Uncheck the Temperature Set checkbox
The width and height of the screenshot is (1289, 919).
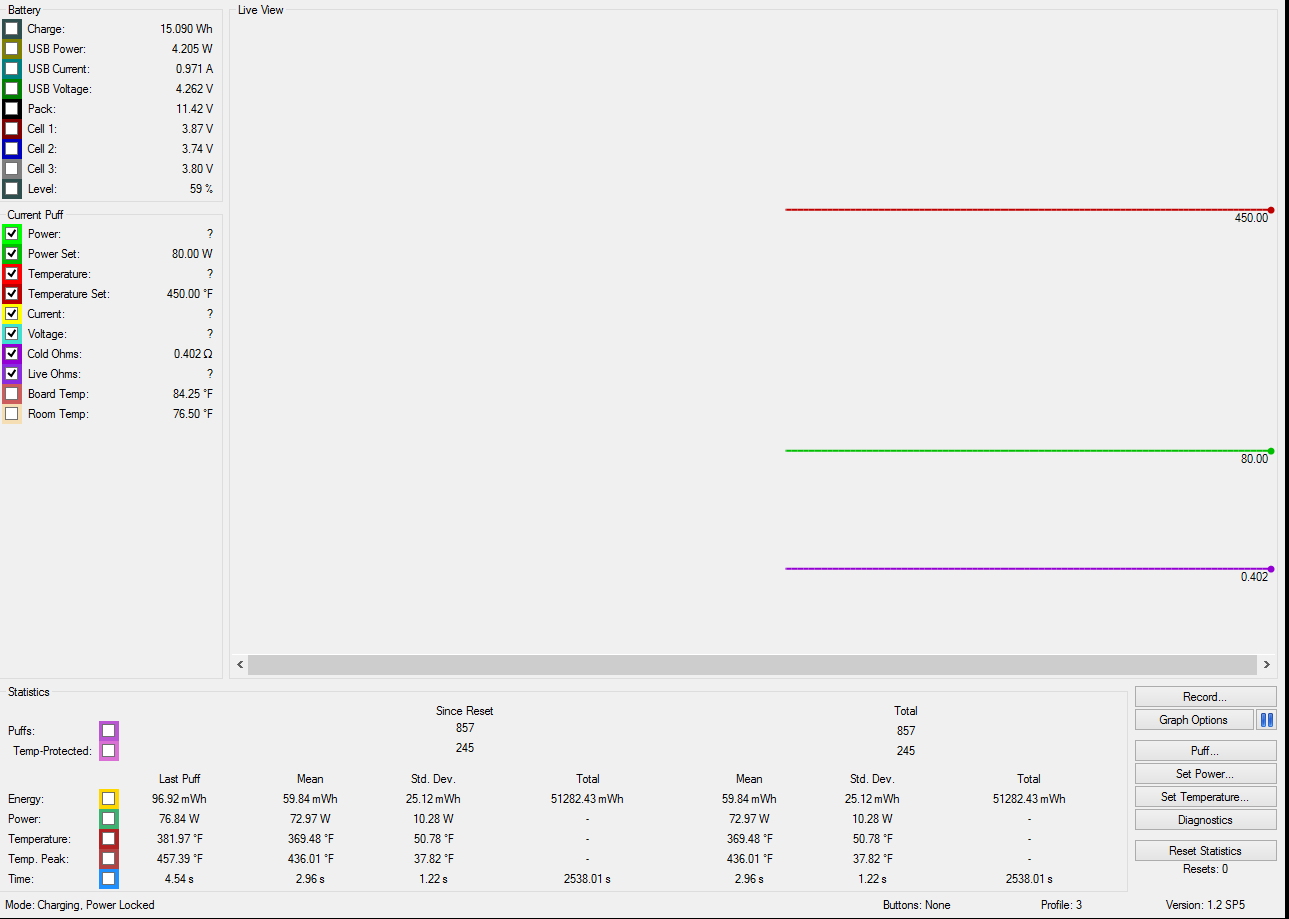pyautogui.click(x=12, y=294)
